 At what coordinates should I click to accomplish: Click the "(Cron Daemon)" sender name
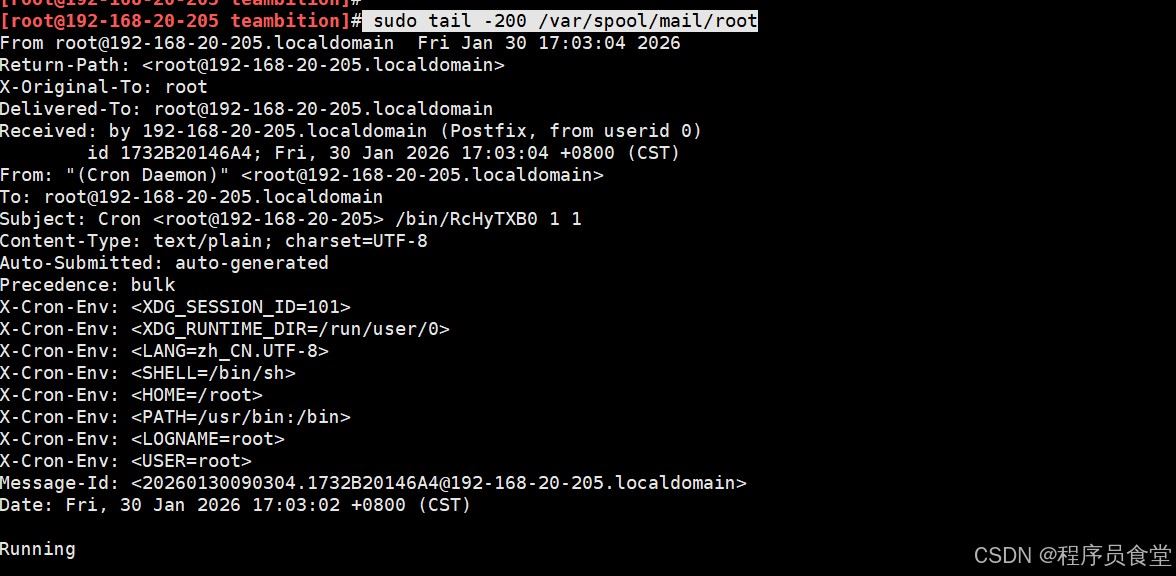point(136,175)
